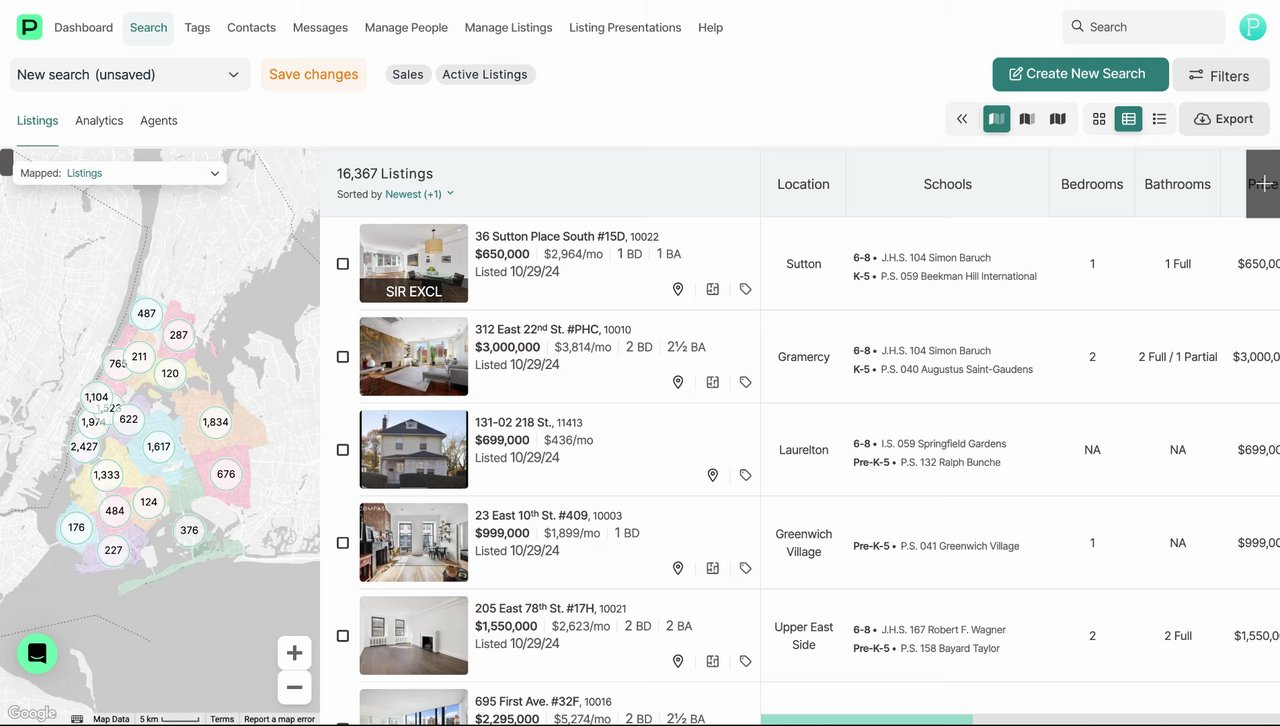Change sort order from Newest (+1)
The width and height of the screenshot is (1280, 726).
click(420, 194)
